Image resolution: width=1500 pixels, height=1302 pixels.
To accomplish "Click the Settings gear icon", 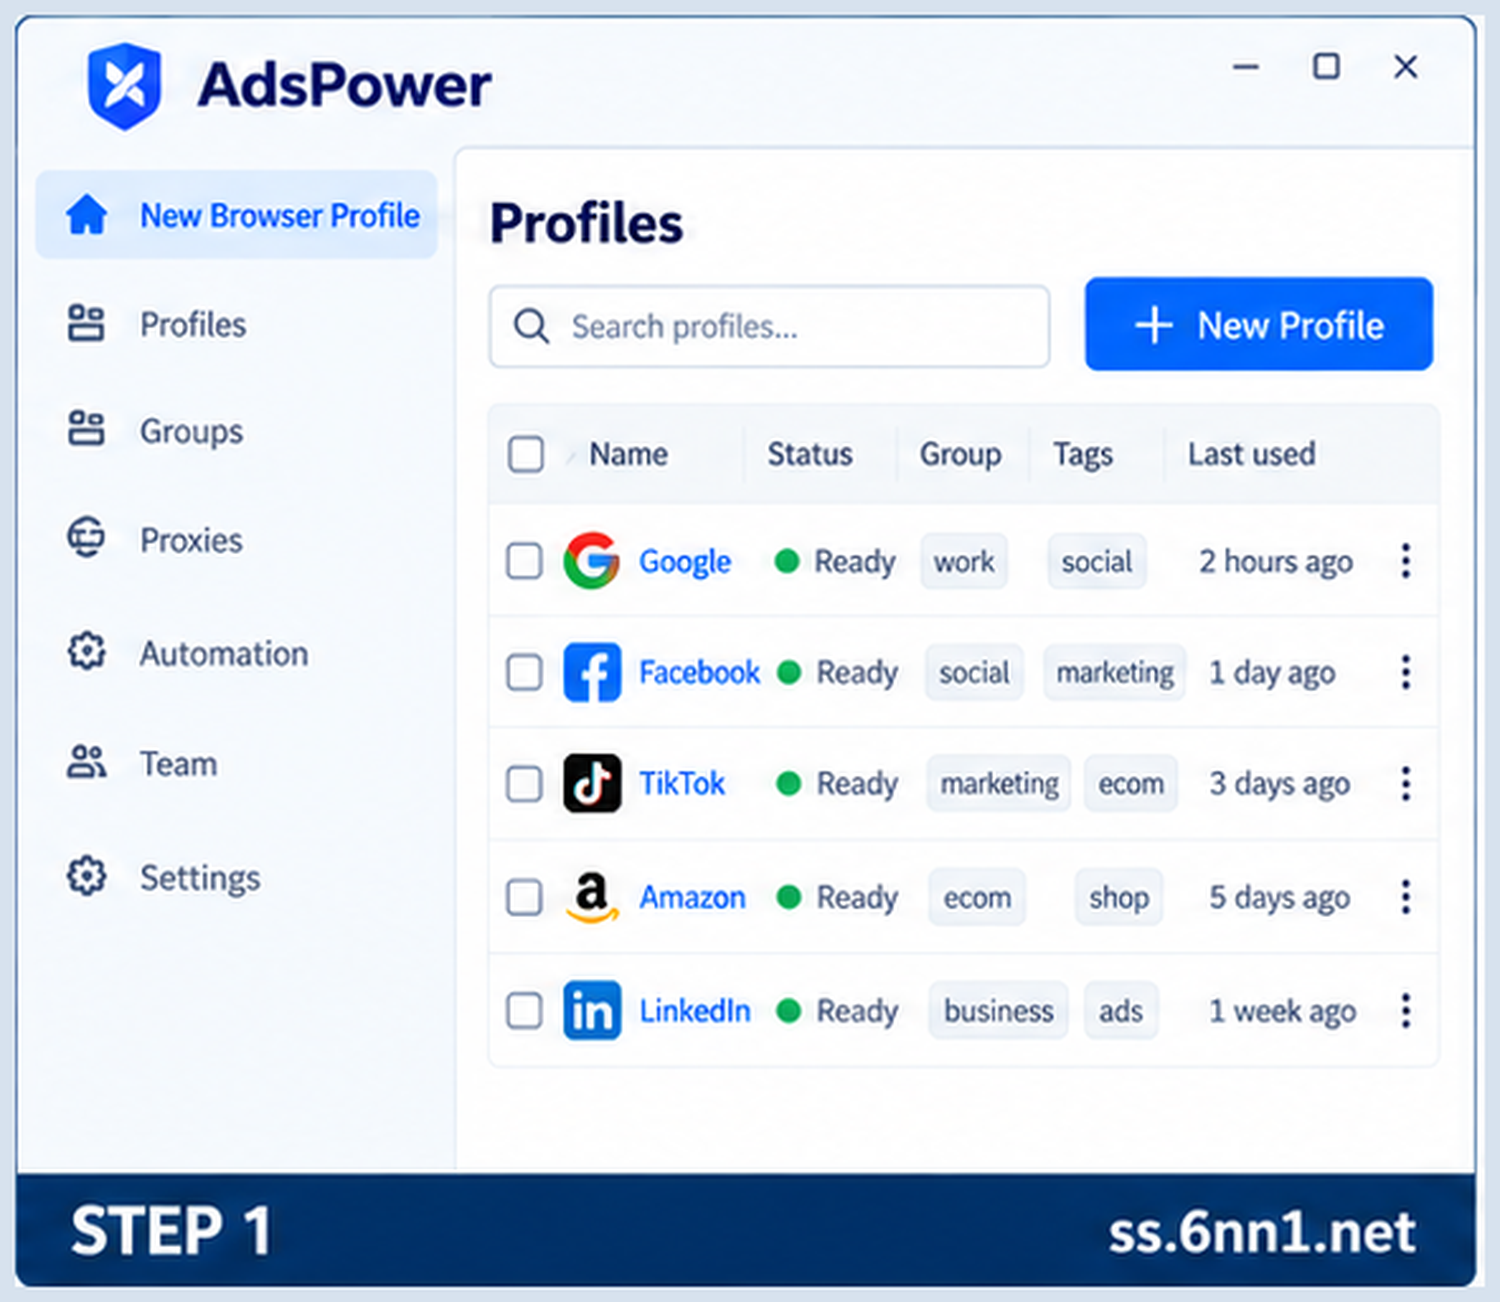I will [x=86, y=875].
